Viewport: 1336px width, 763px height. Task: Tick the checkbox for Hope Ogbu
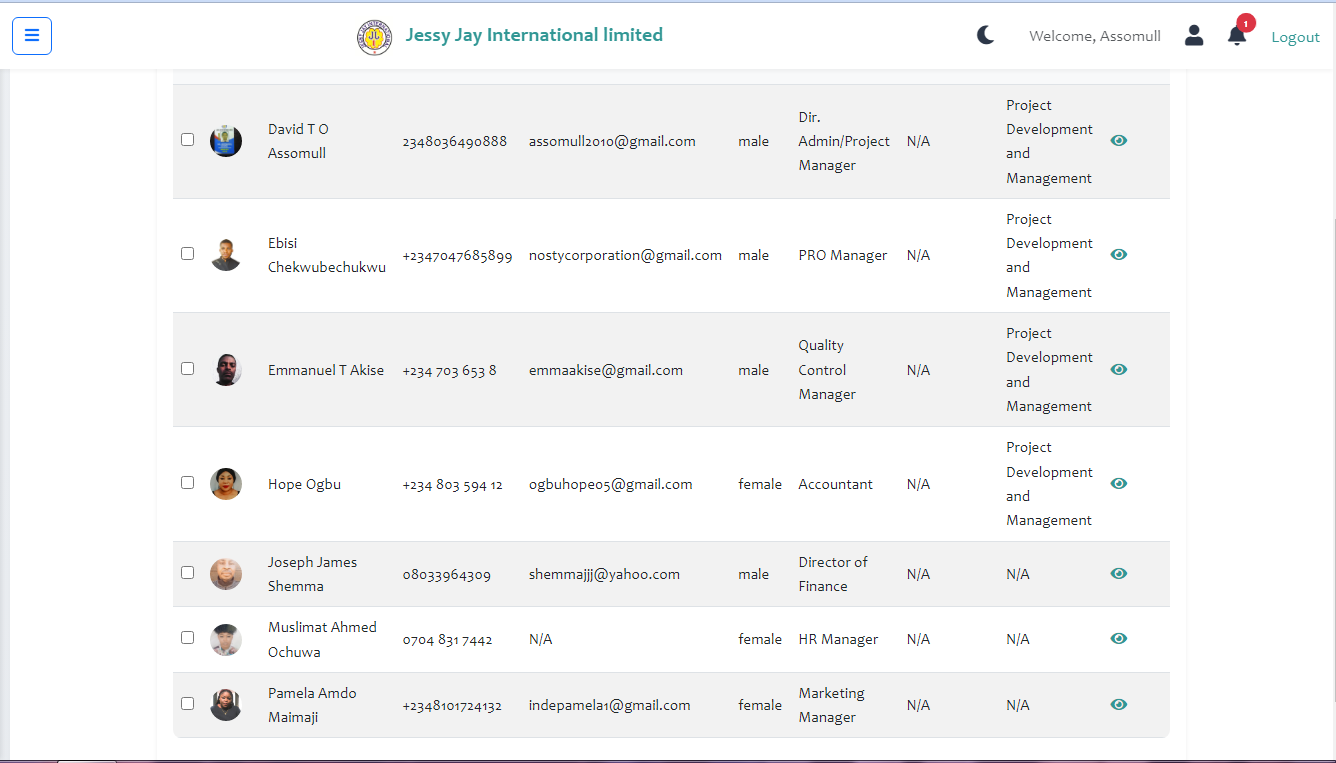(187, 483)
